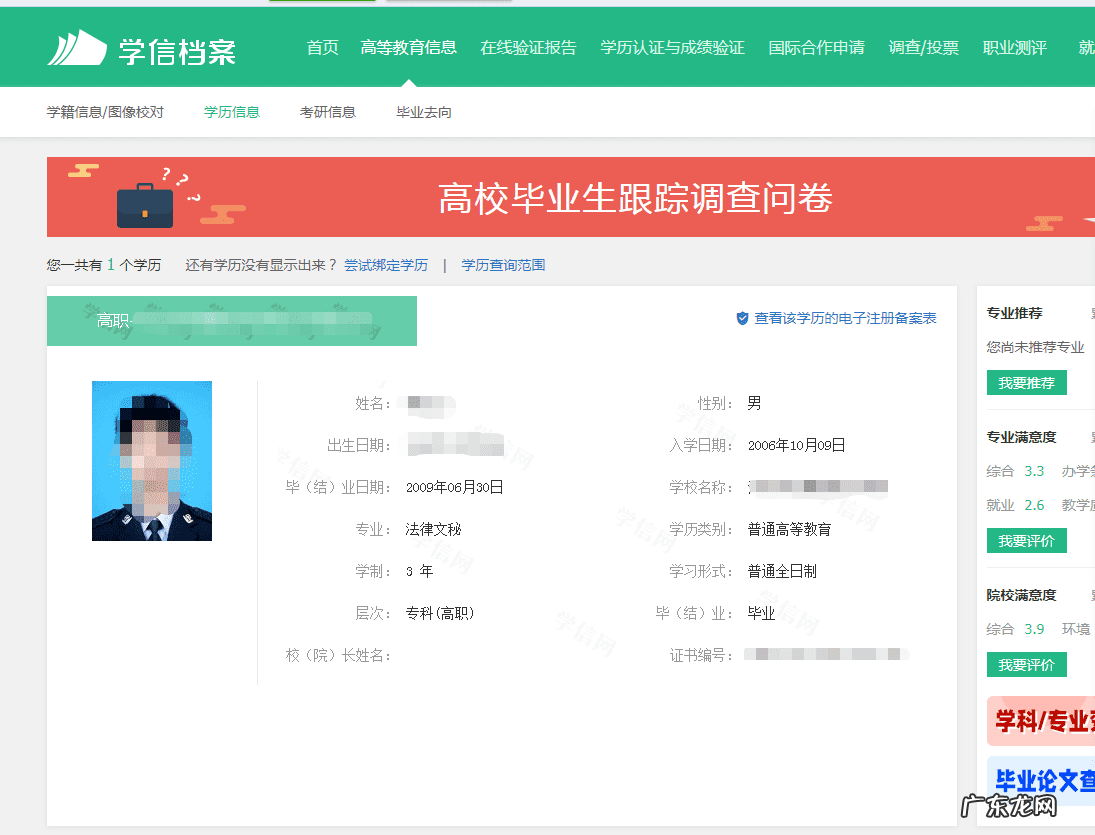
Task: Open 在线验证报告 from the navigation bar
Action: [x=528, y=47]
